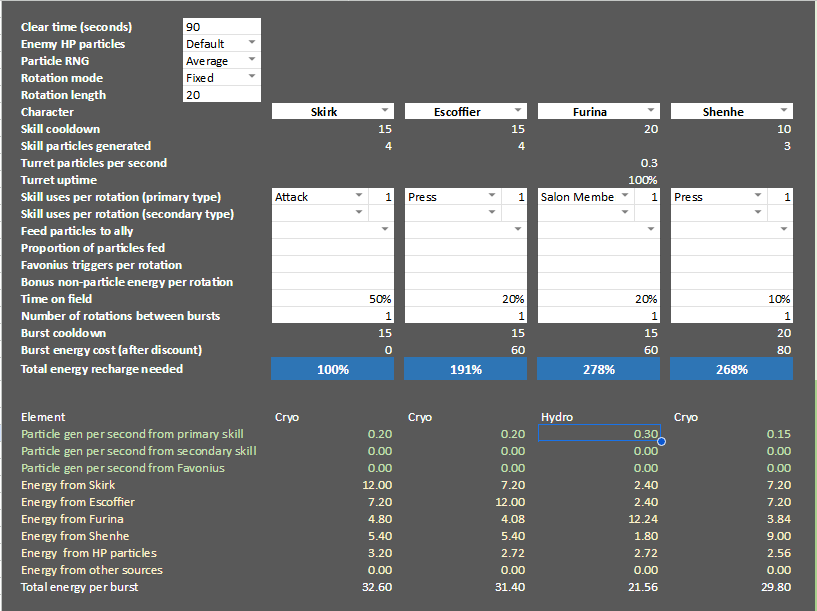
Task: Open Escoffier's Feed particles to ally dropdown
Action: (517, 229)
